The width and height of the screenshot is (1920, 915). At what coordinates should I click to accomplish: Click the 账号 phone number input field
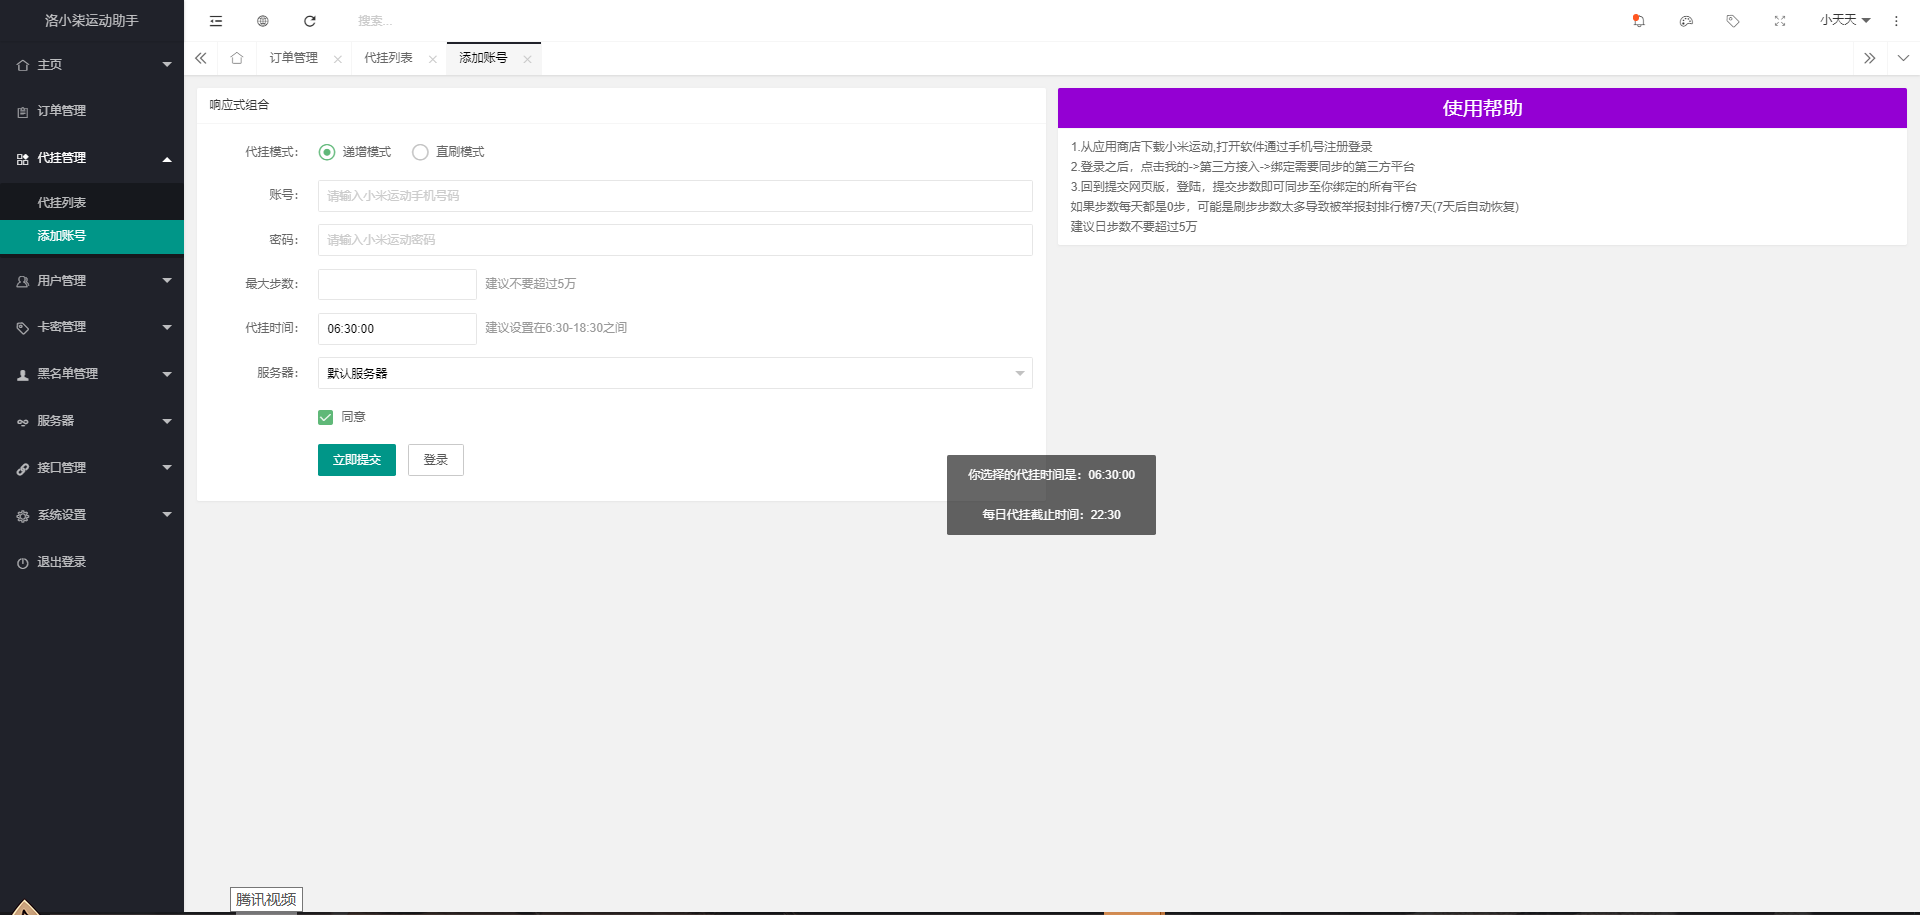tap(675, 196)
